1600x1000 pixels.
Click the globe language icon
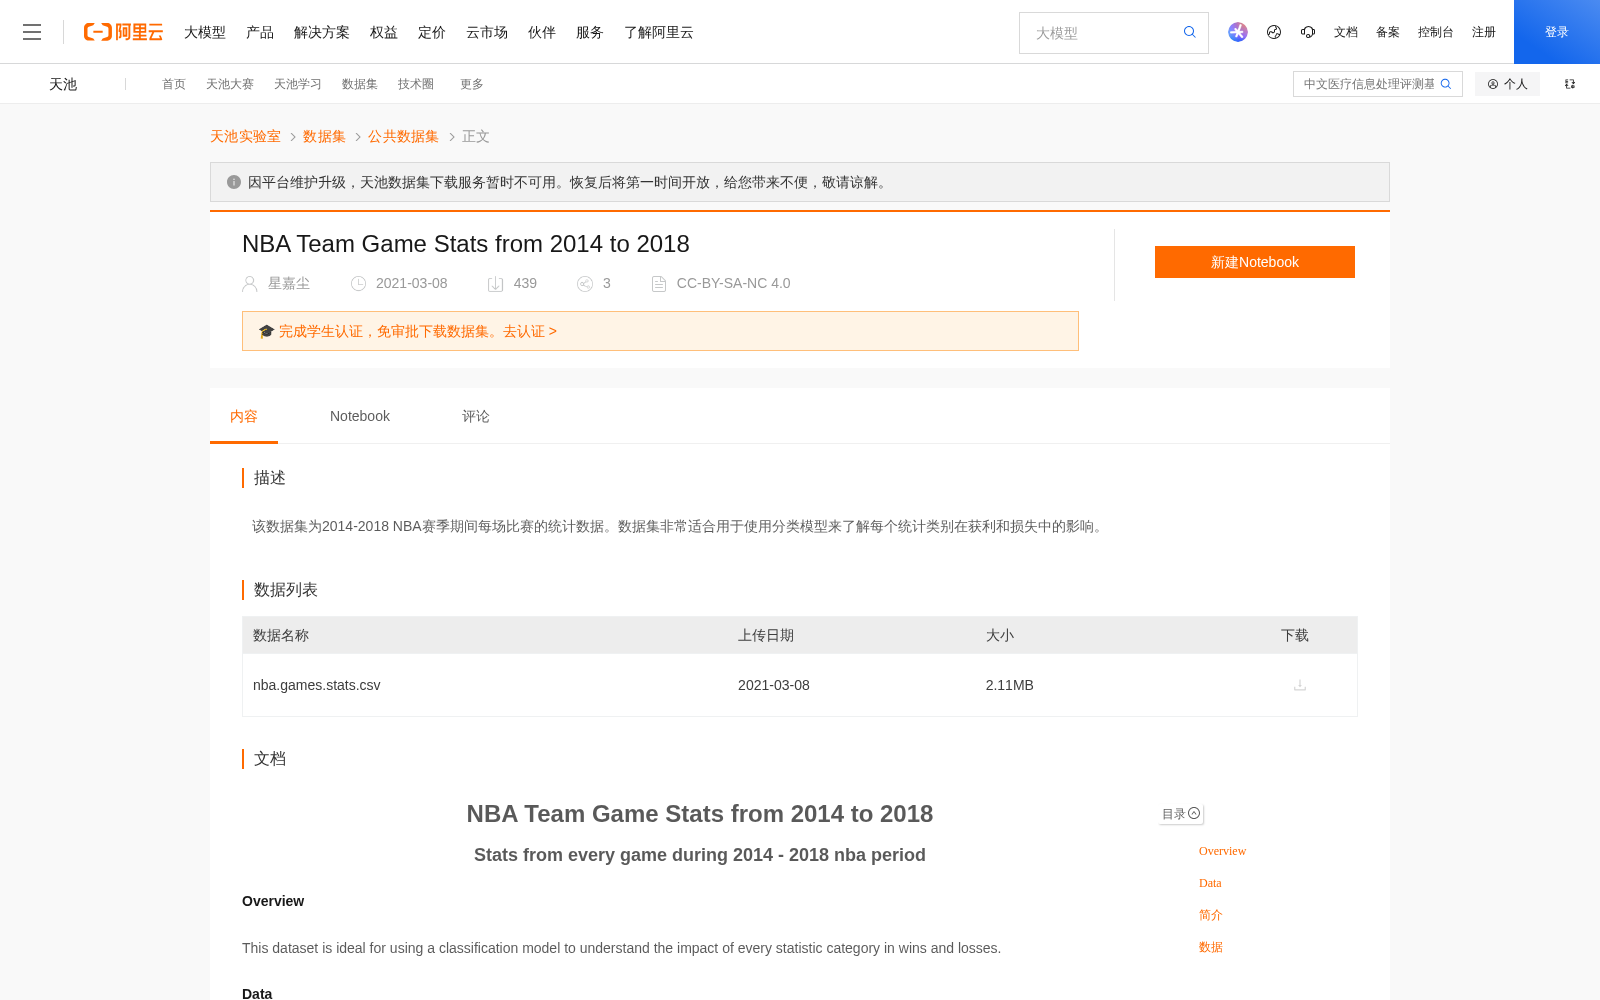[x=1274, y=32]
